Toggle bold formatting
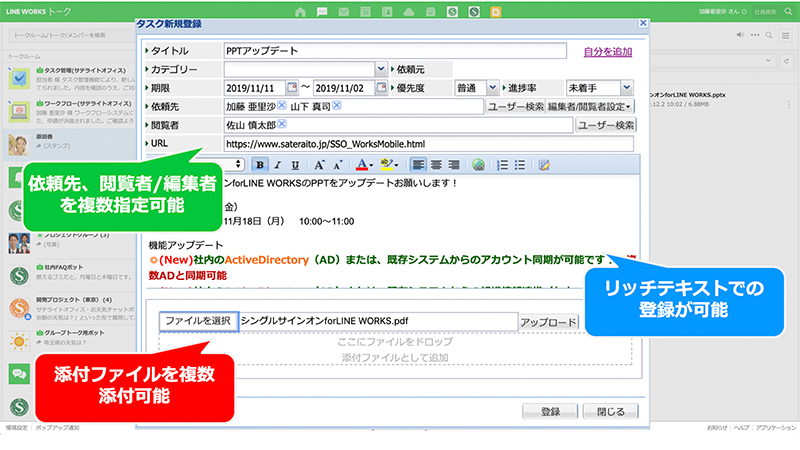 tap(260, 165)
